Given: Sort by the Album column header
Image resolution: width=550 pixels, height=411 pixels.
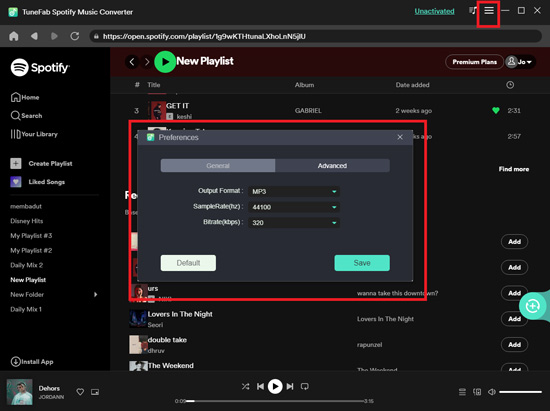Looking at the screenshot, I should (304, 85).
